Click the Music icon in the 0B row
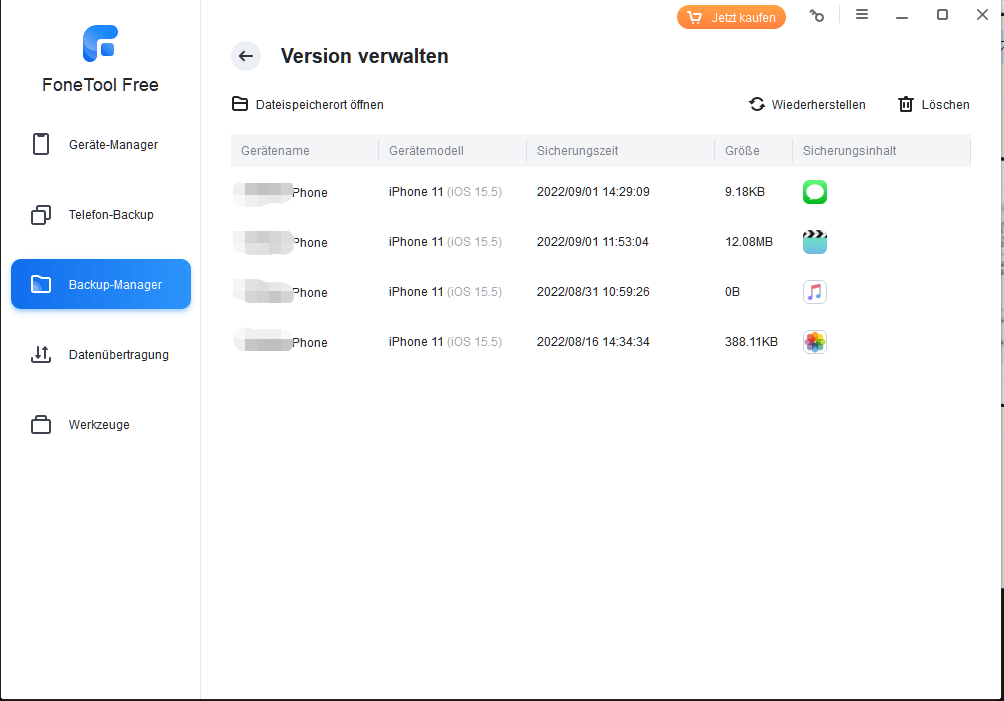This screenshot has height=701, width=1004. coord(814,292)
